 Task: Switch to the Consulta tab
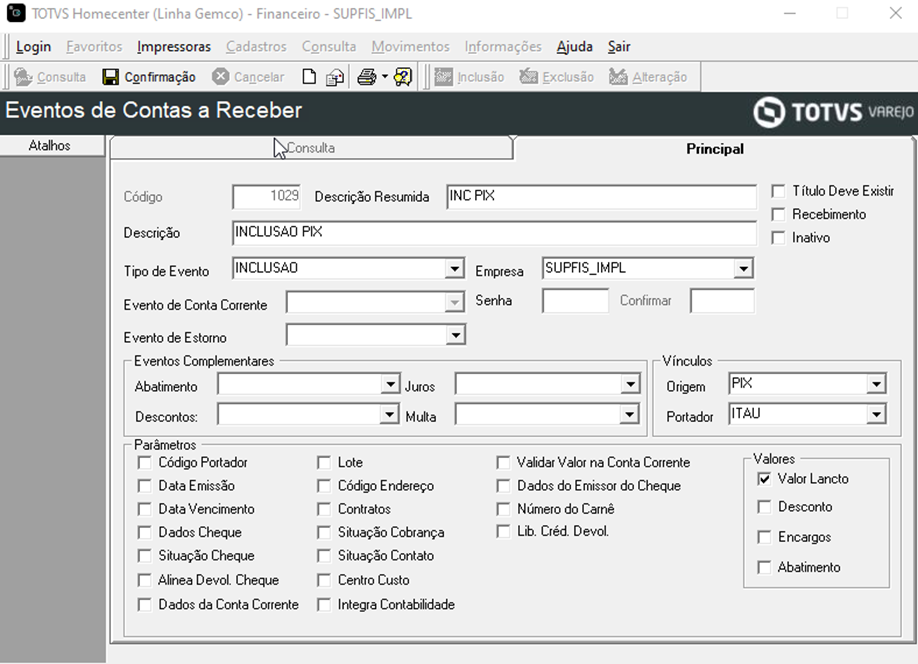[x=311, y=148]
